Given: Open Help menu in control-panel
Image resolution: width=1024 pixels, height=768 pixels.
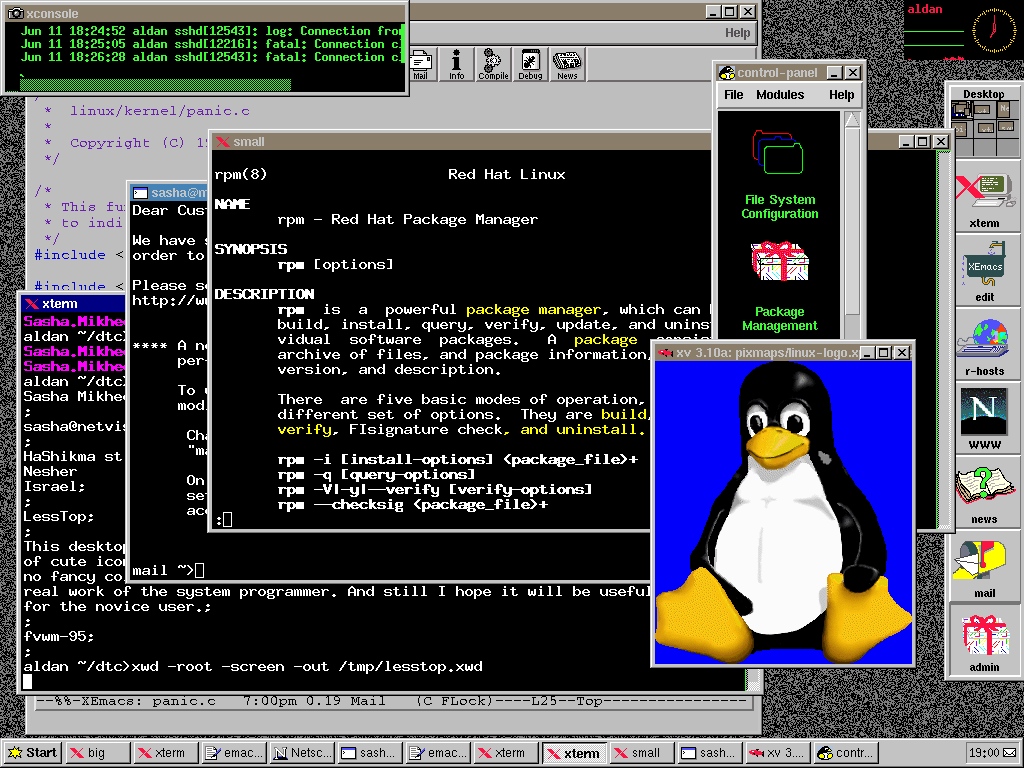Looking at the screenshot, I should [x=841, y=95].
